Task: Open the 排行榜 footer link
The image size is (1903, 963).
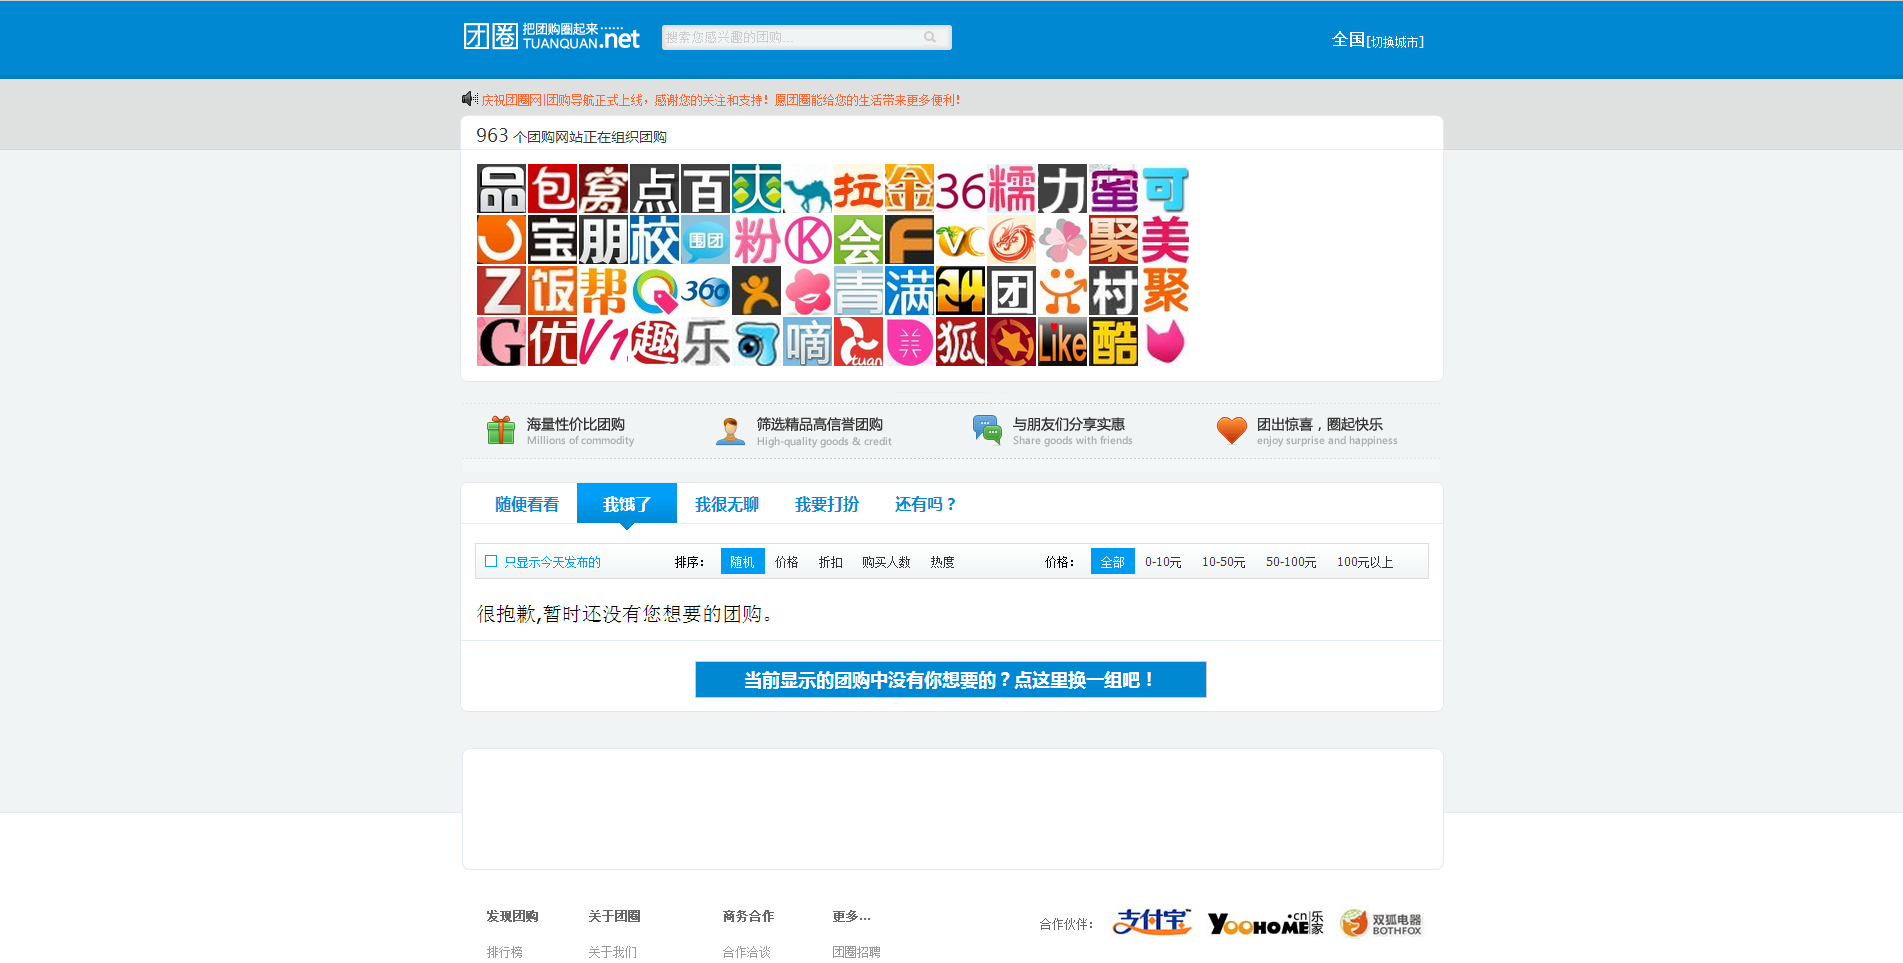Action: coord(505,952)
